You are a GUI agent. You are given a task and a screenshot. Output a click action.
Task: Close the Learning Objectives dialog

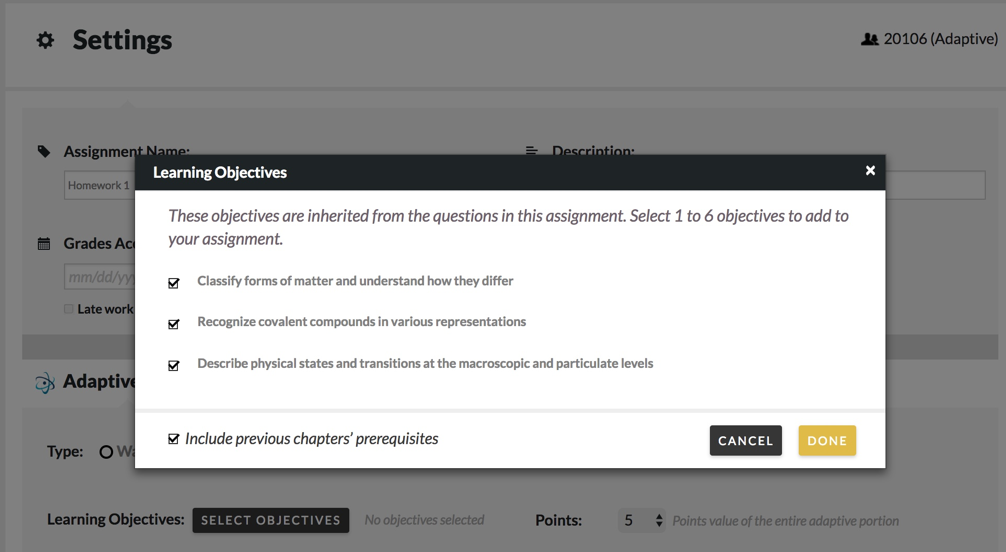click(870, 171)
